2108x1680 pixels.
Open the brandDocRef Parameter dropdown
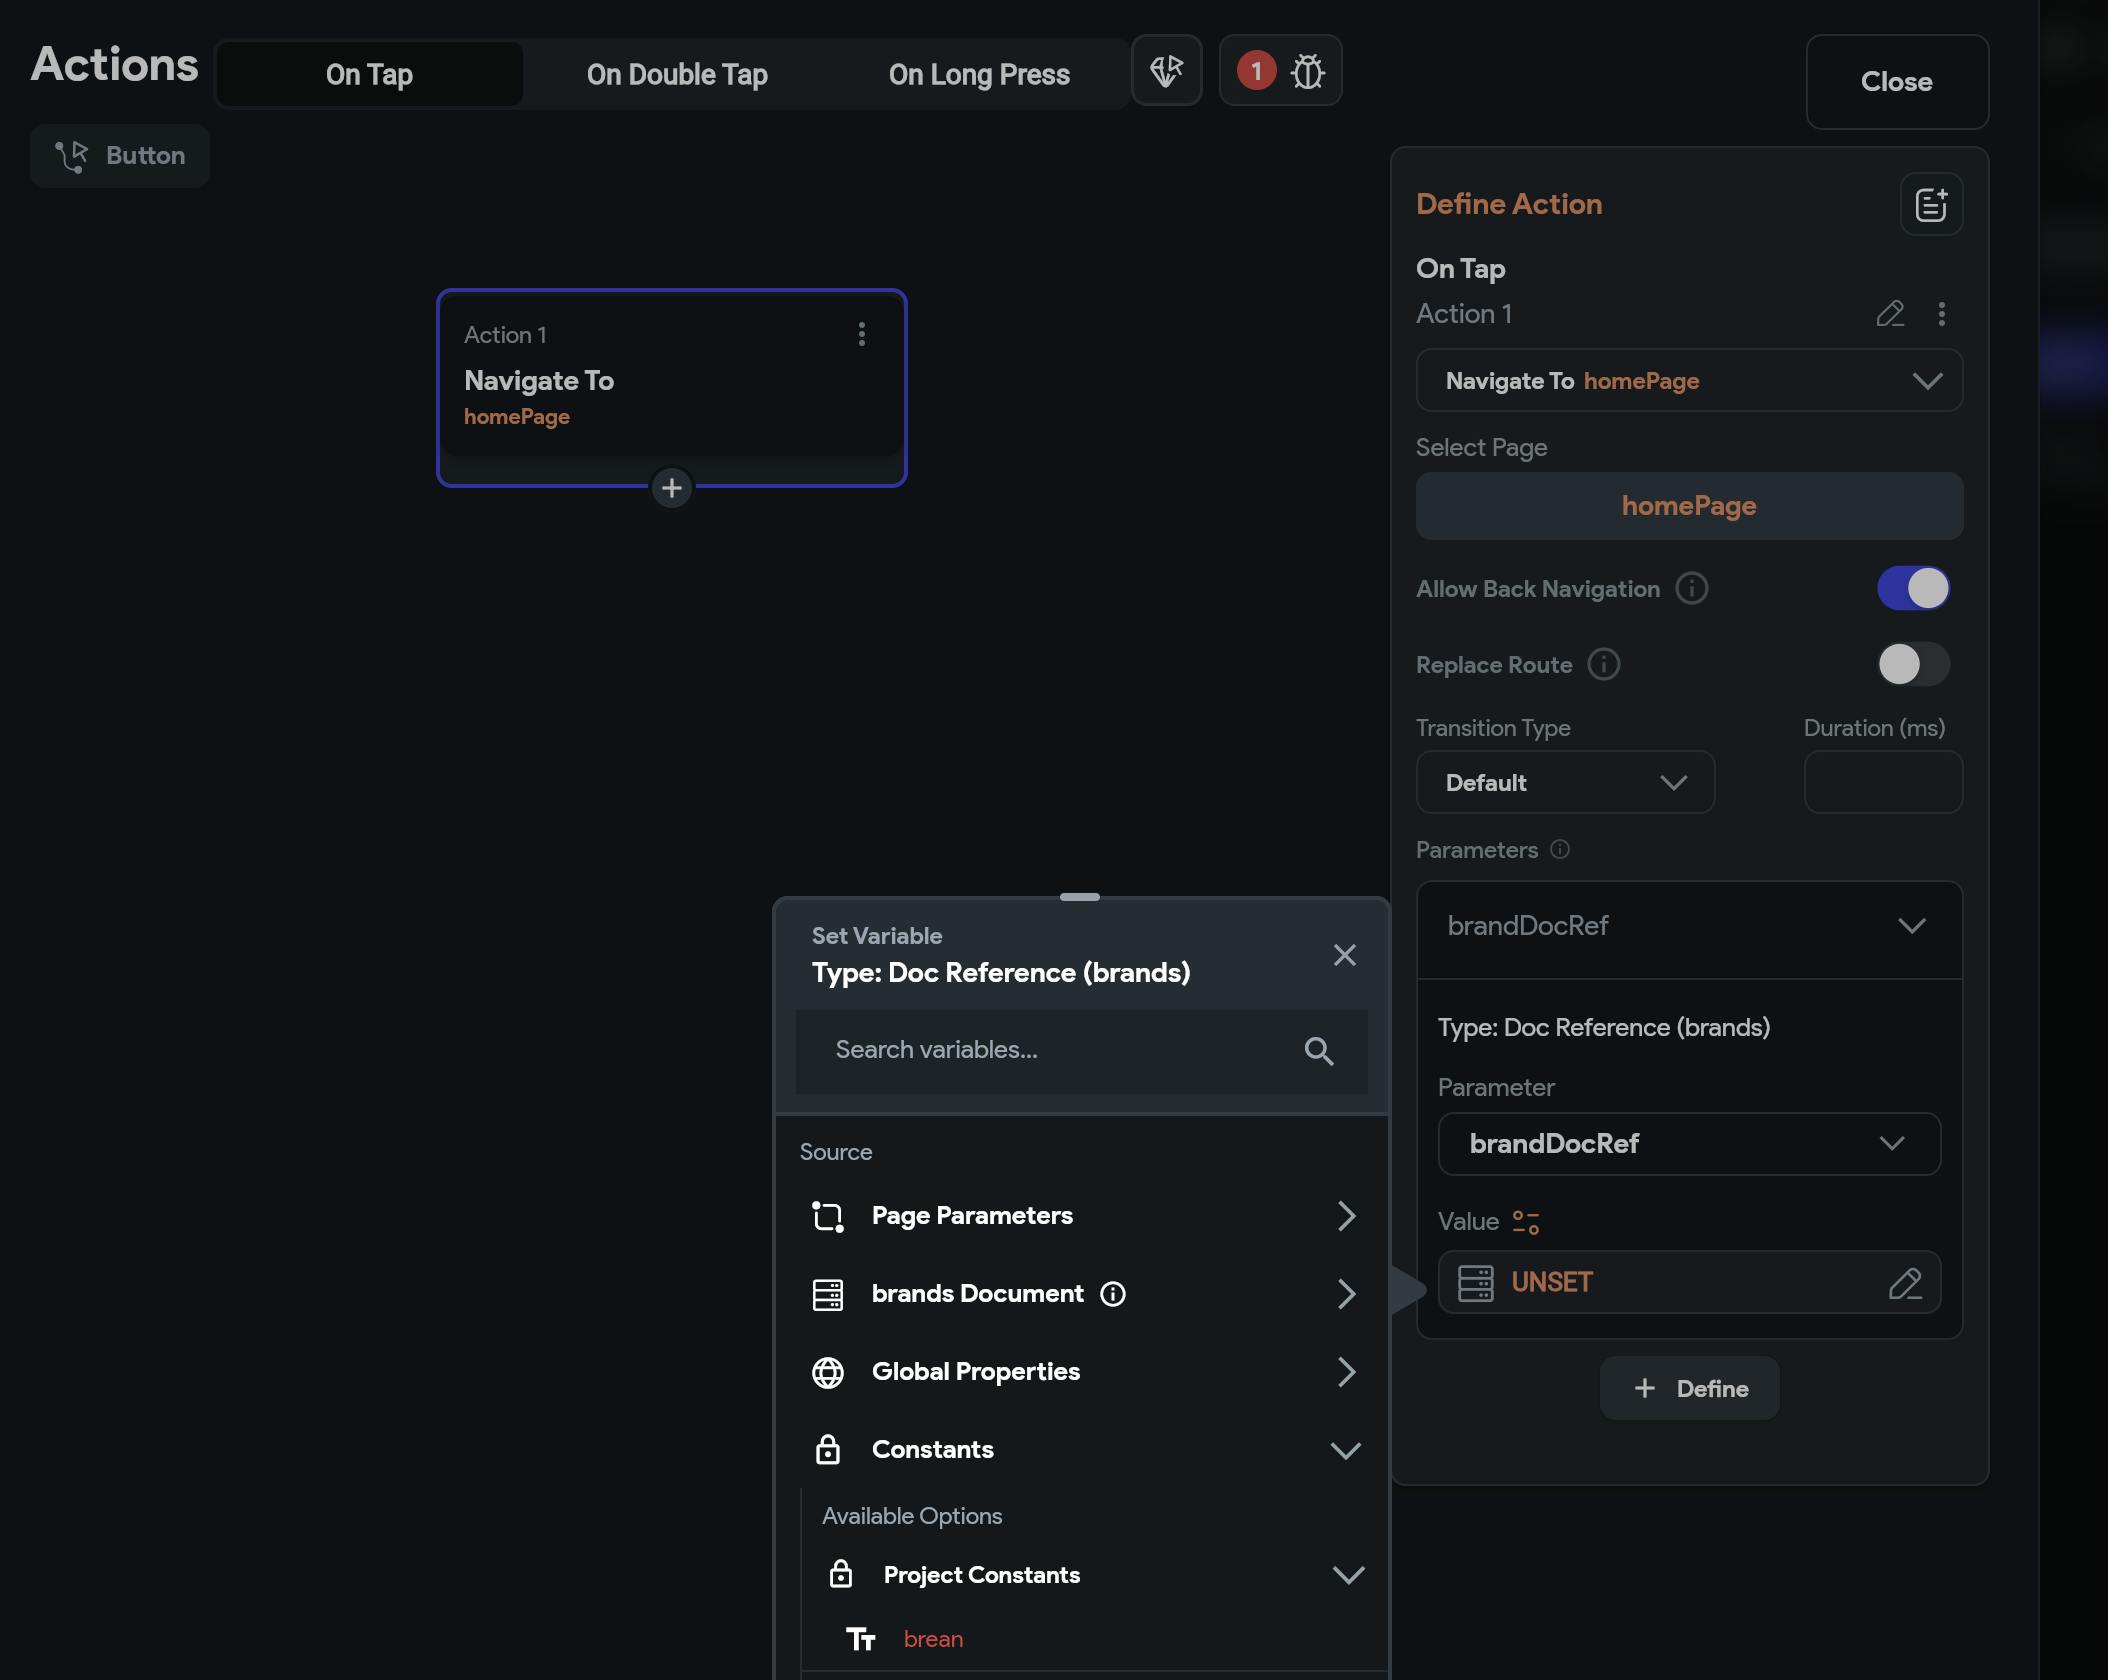1688,1144
